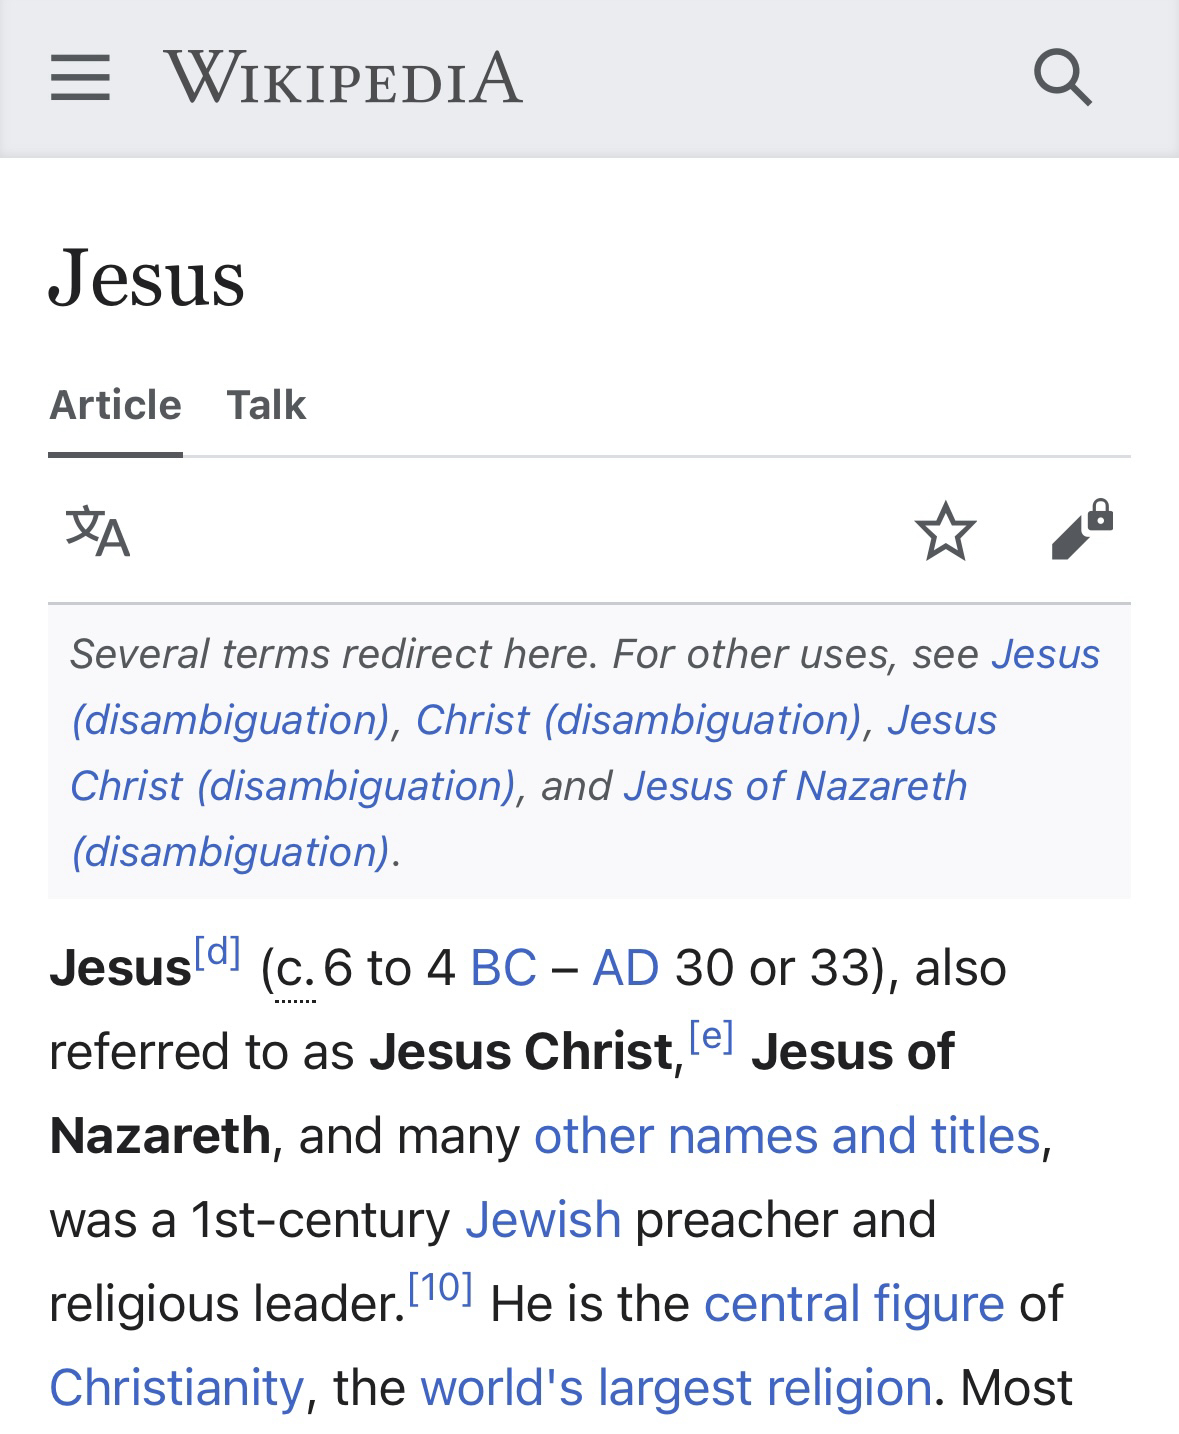This screenshot has height=1434, width=1179.
Task: Follow the AD link
Action: 626,968
